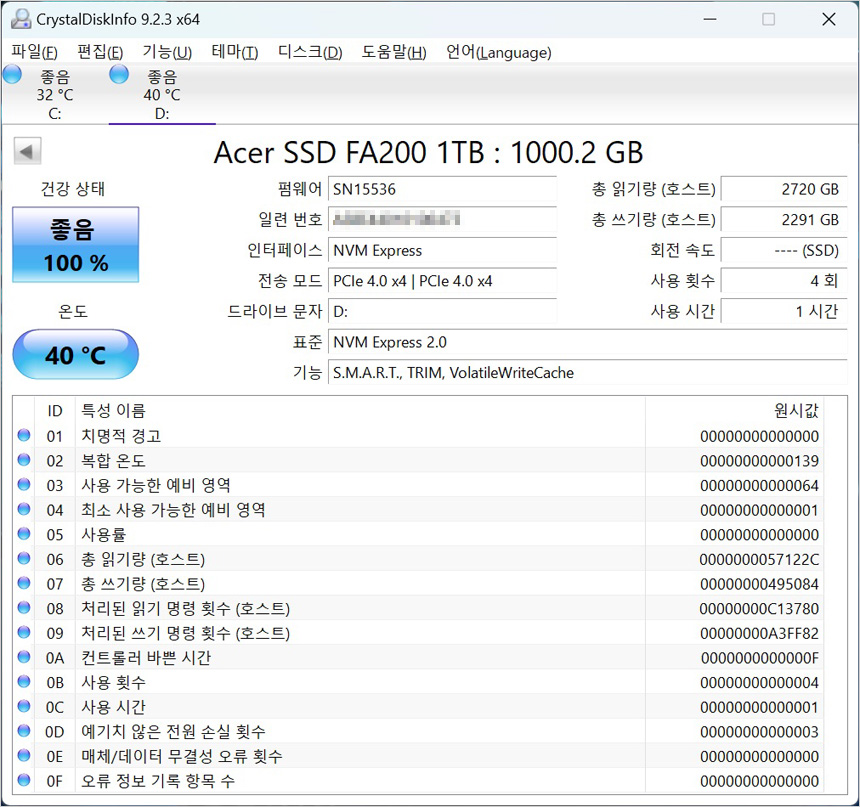Click status orb for attribute 02 복합 온도
This screenshot has height=807, width=860.
coord(24,461)
